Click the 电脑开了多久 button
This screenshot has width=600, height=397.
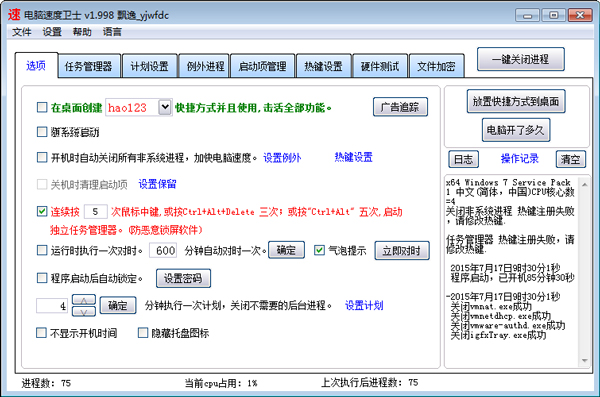[x=516, y=130]
